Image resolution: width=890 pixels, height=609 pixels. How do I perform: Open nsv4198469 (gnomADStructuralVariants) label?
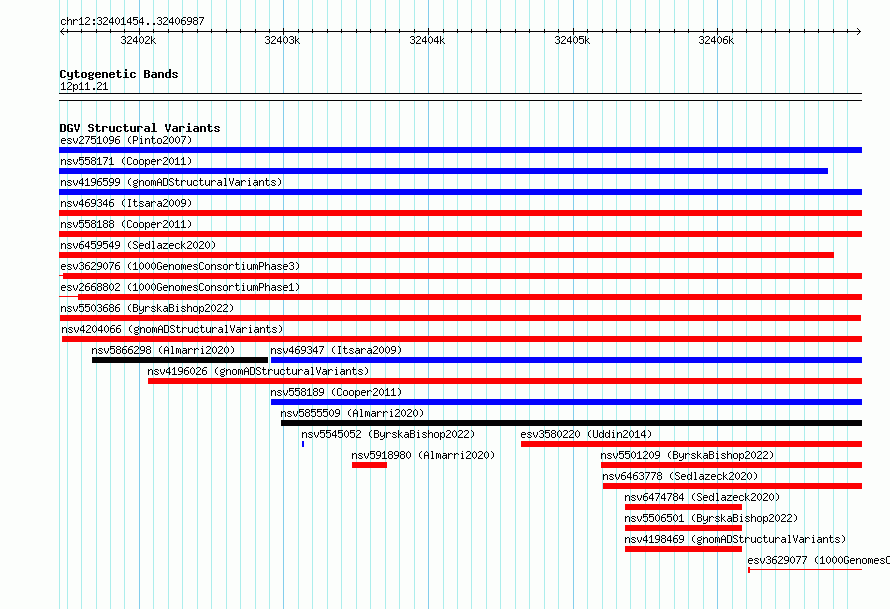click(735, 539)
